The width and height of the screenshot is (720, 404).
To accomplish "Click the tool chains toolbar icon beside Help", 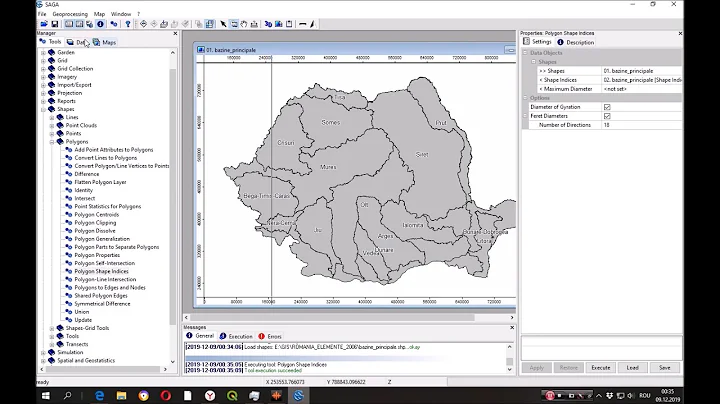I will coord(114,24).
